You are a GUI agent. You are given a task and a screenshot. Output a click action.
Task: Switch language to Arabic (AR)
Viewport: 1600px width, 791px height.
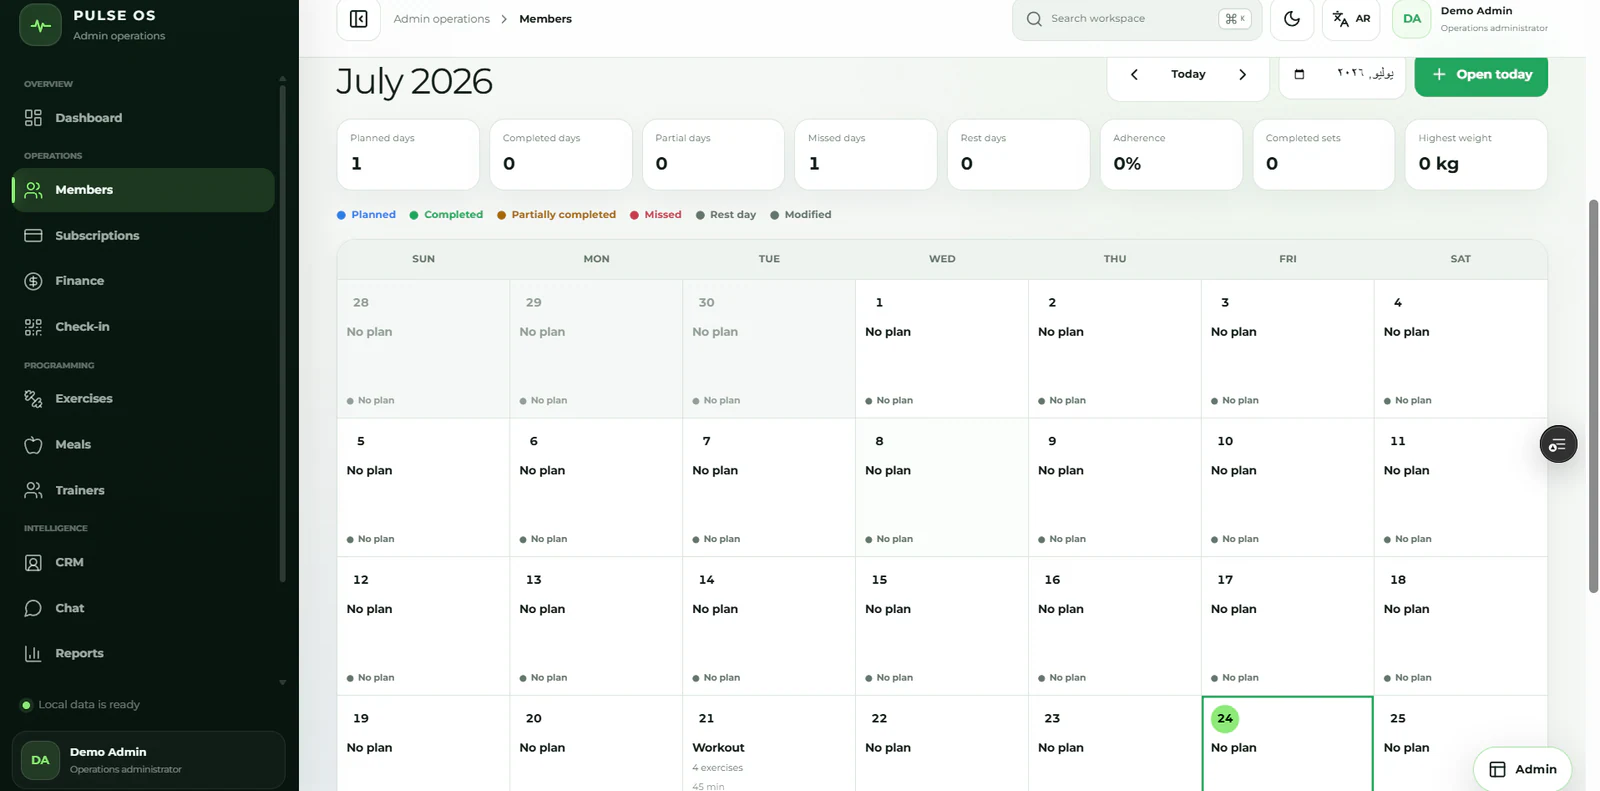1351,19
